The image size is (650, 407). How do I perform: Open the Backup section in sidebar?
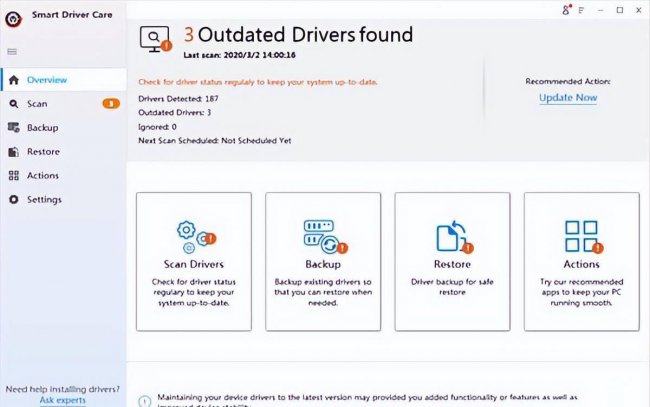coord(63,128)
